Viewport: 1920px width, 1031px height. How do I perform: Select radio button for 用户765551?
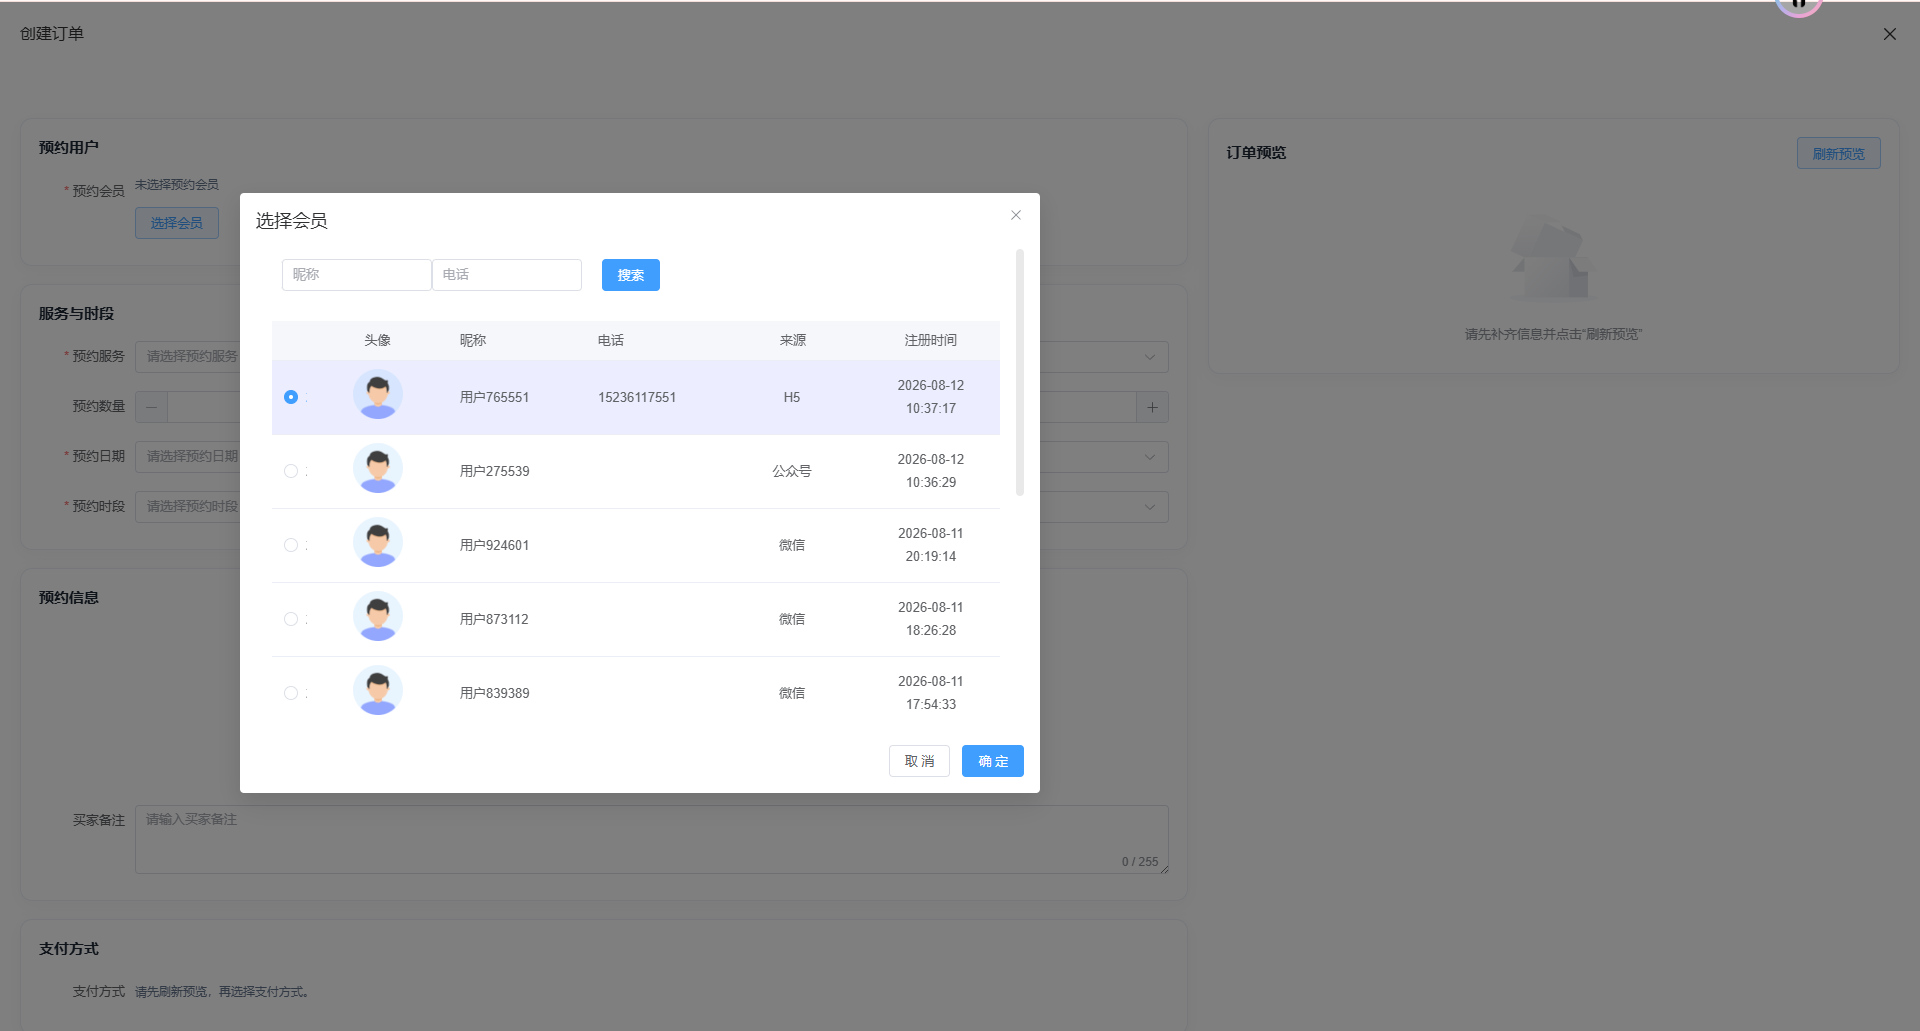291,397
